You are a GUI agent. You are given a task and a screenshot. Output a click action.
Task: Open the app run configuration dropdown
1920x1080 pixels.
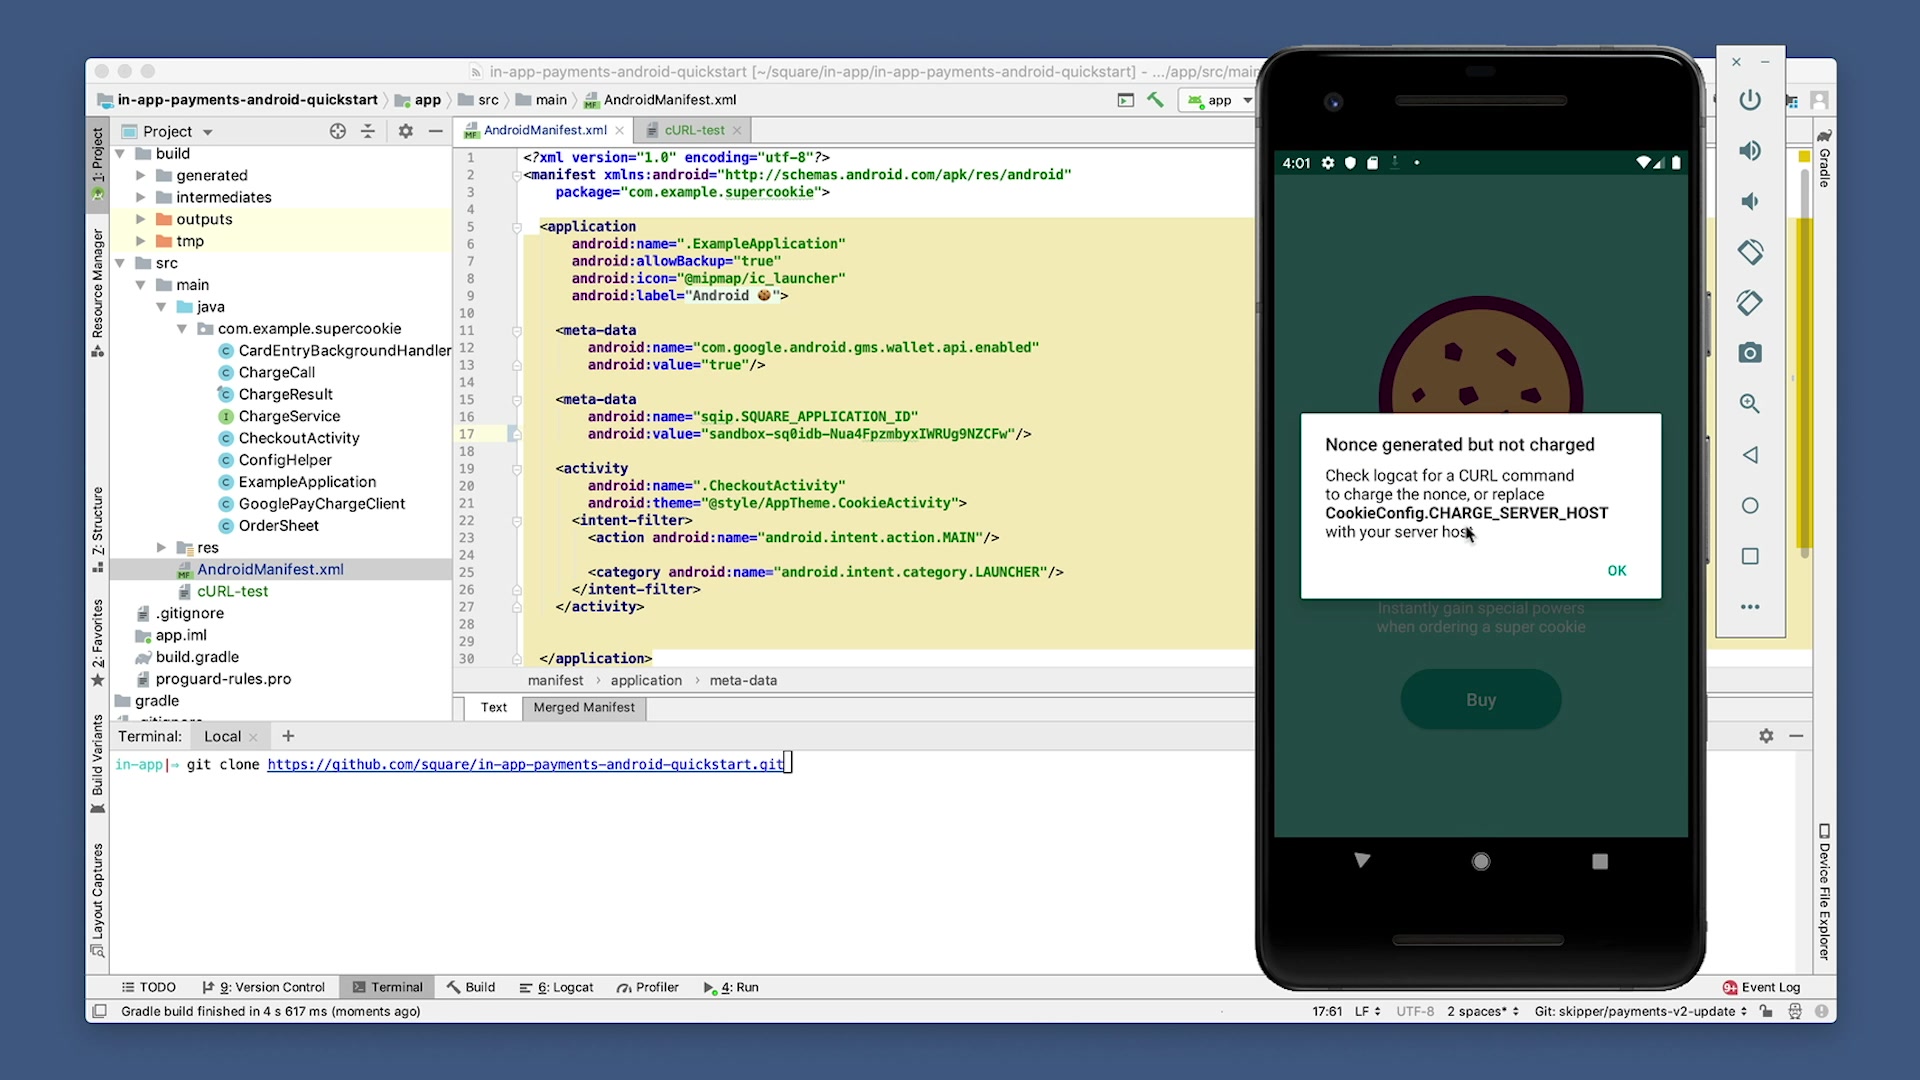coord(1220,100)
